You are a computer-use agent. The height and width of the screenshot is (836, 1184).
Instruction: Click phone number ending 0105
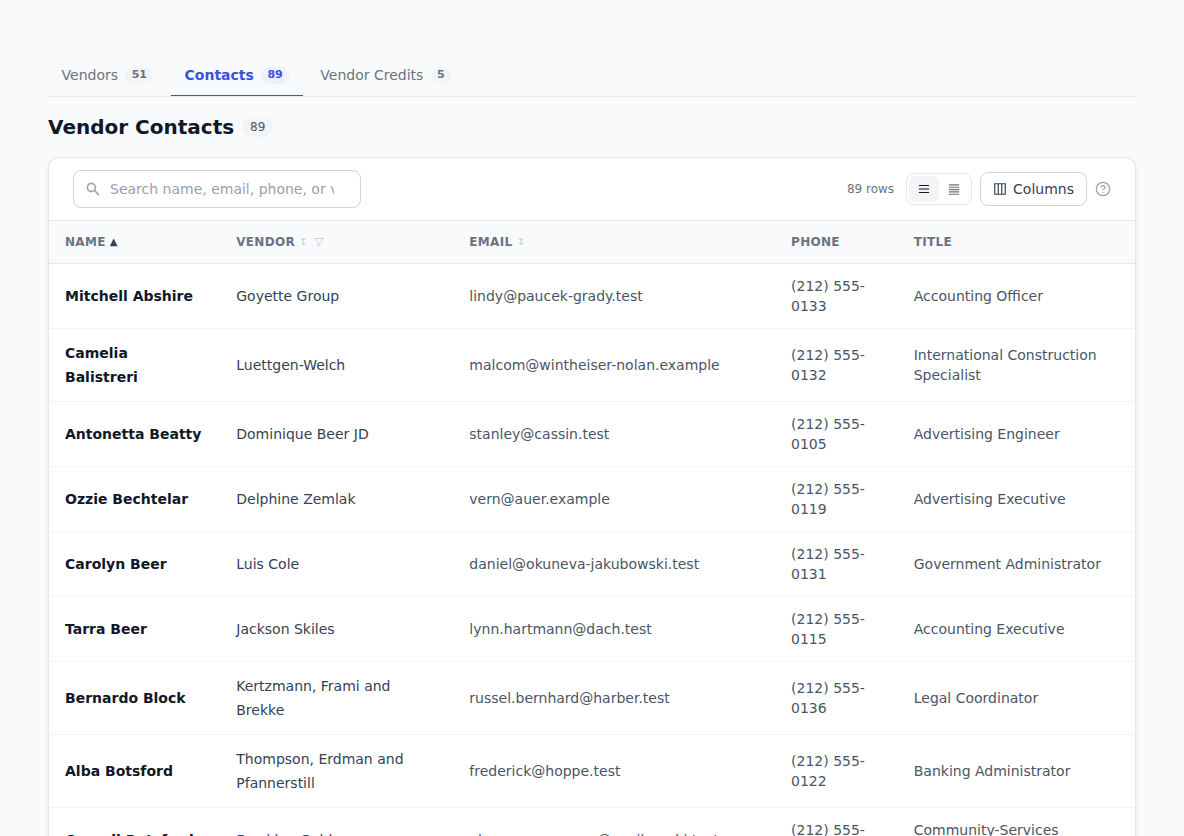click(828, 434)
